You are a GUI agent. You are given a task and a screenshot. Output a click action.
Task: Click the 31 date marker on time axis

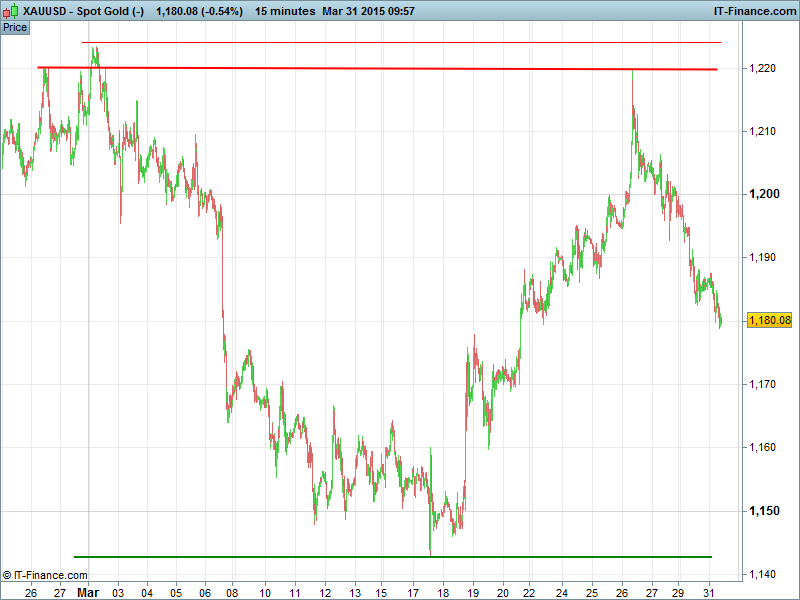click(708, 592)
